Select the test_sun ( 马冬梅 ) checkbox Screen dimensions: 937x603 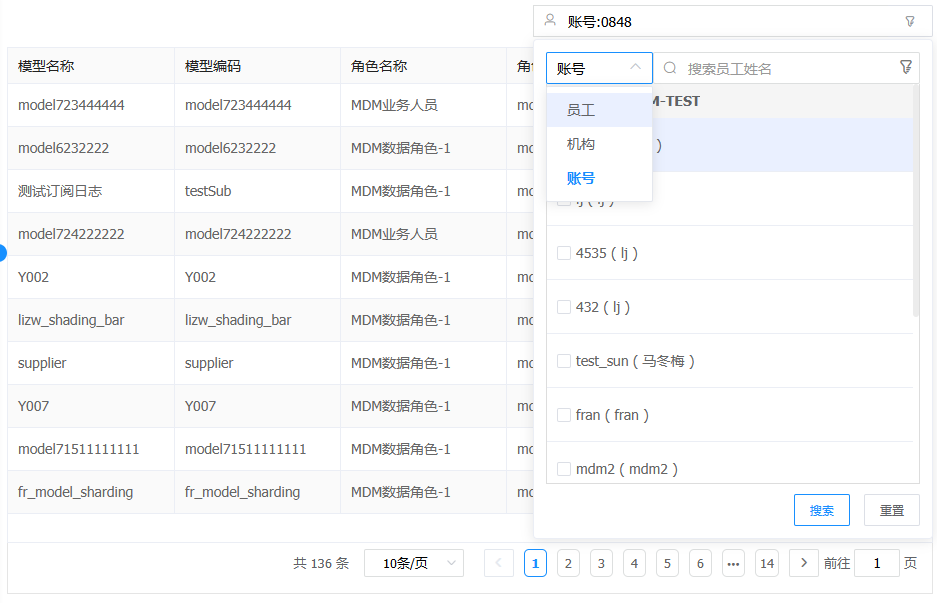tap(564, 361)
